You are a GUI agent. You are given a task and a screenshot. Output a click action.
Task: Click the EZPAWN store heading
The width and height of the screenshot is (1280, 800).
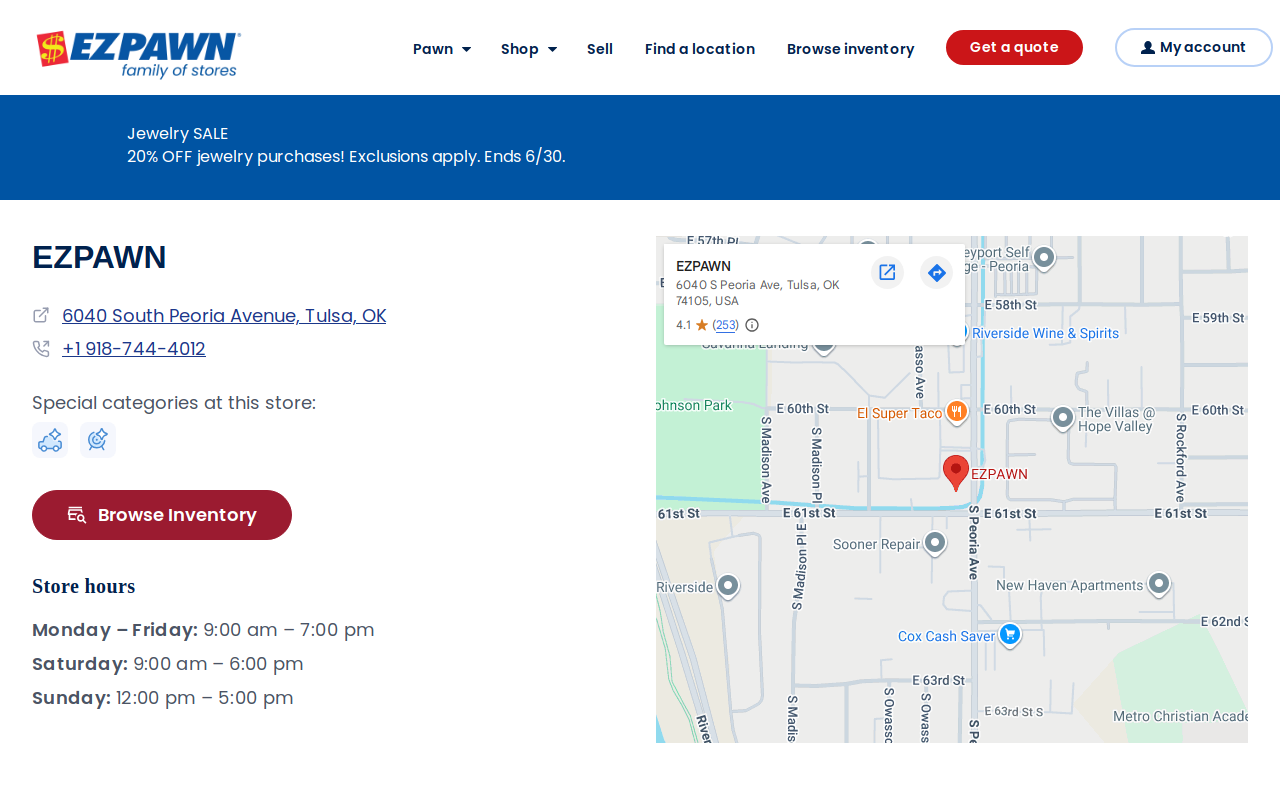click(99, 257)
